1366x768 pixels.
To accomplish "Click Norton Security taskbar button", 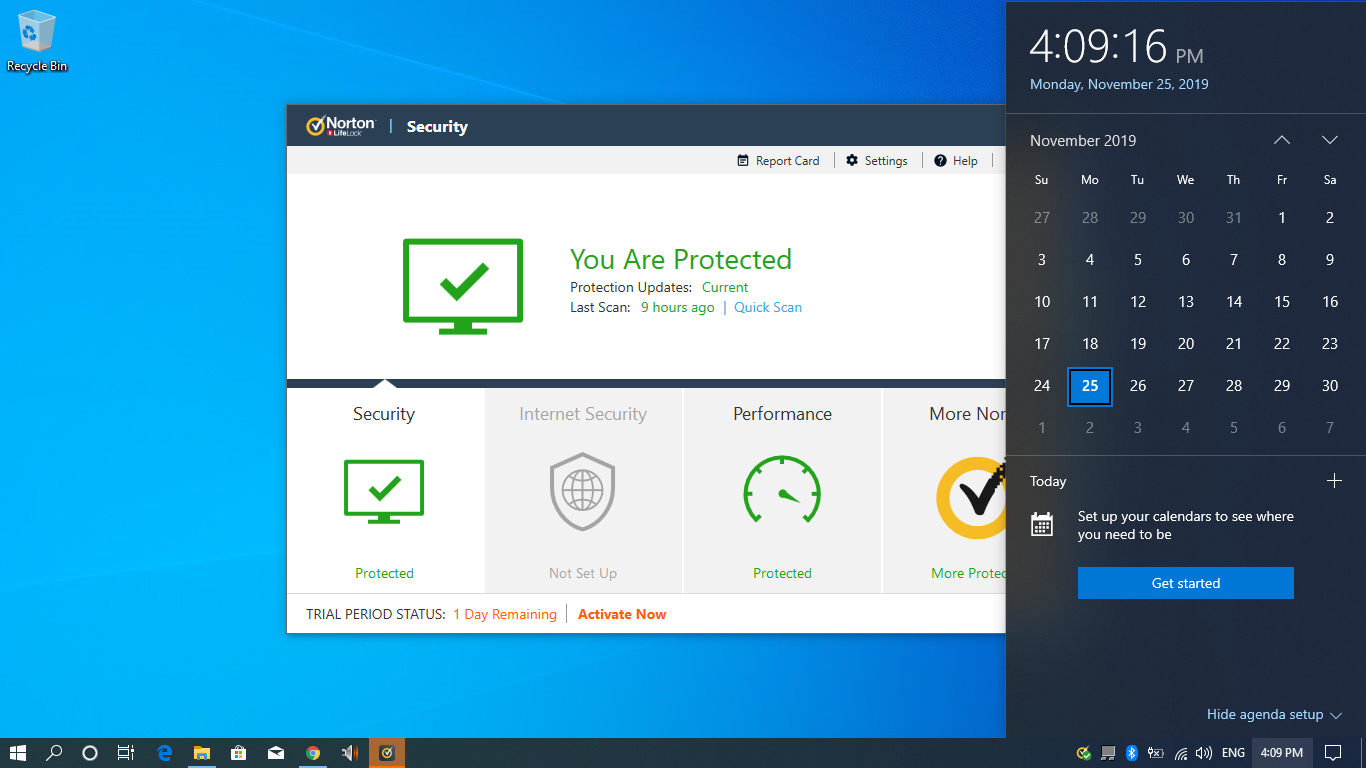I will click(387, 753).
